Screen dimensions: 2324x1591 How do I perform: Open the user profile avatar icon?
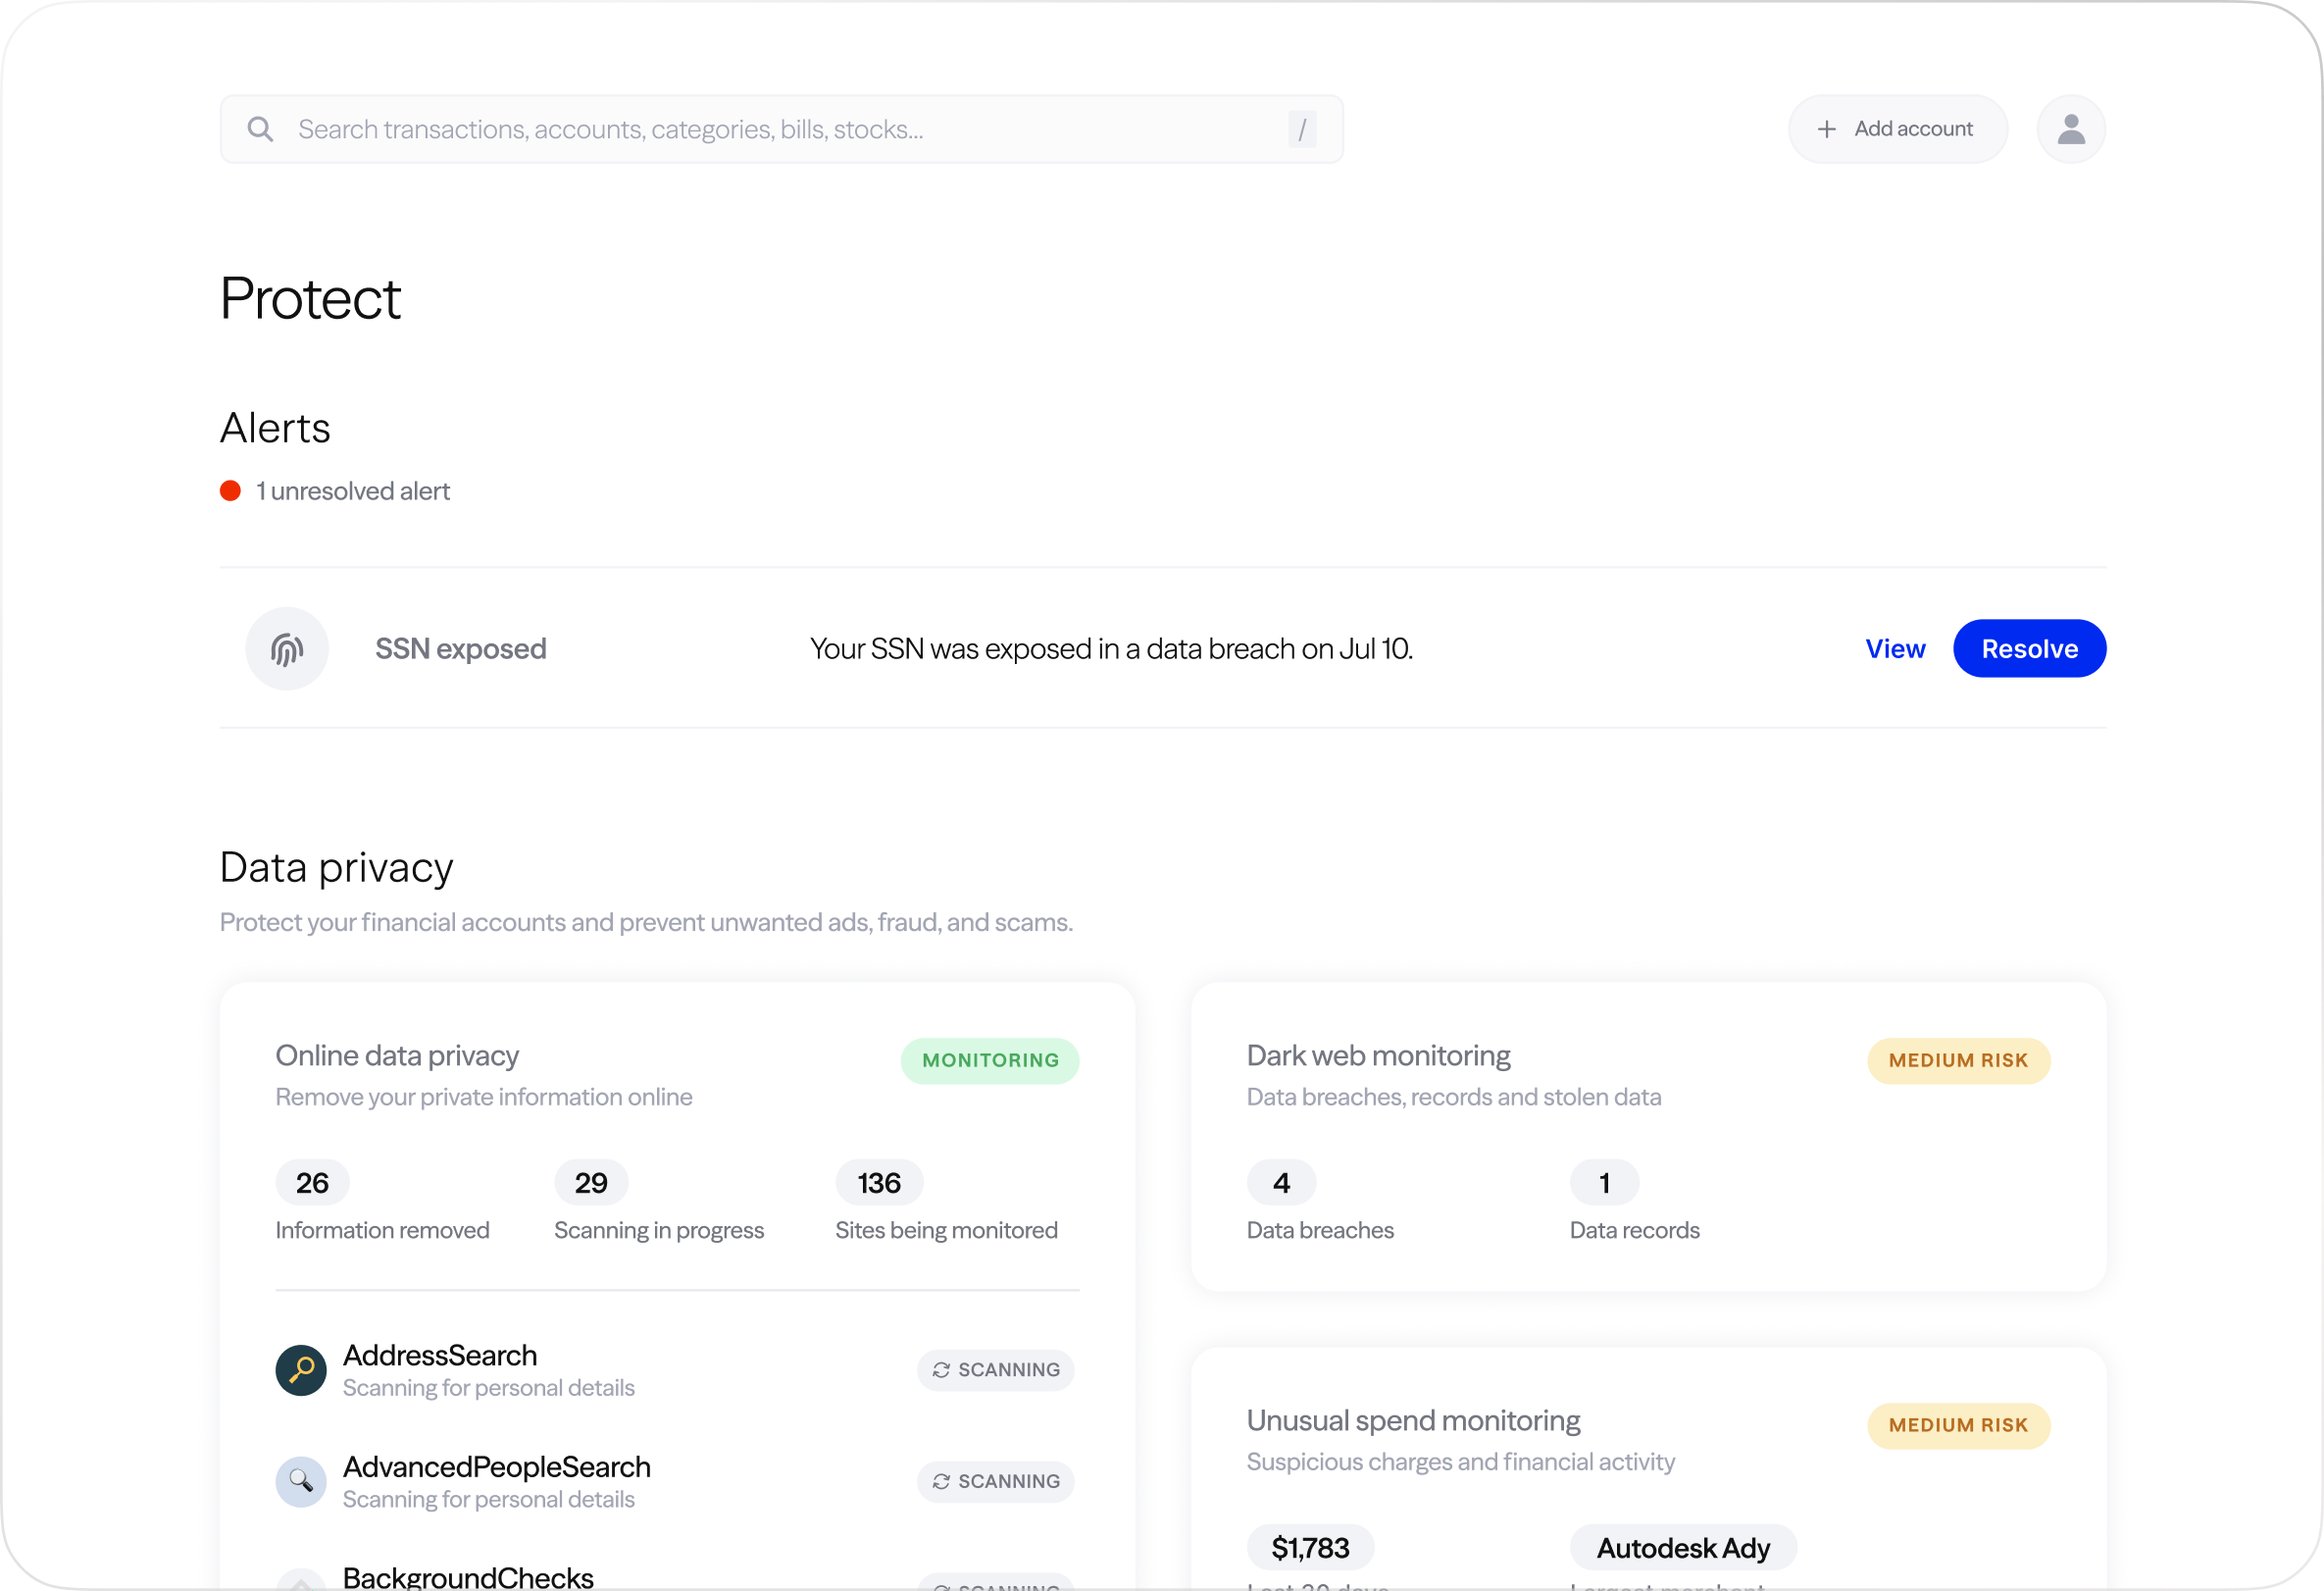[x=2070, y=129]
